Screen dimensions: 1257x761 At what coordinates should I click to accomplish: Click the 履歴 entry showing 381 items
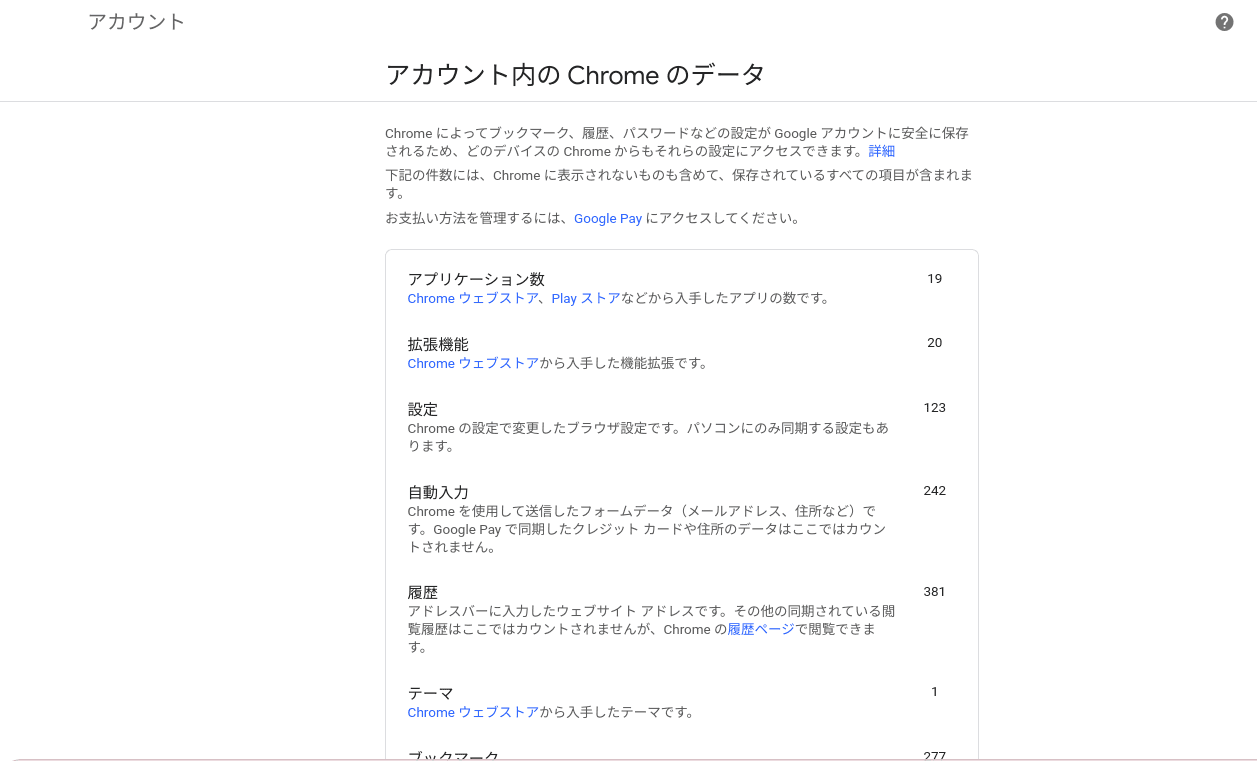[x=421, y=591]
